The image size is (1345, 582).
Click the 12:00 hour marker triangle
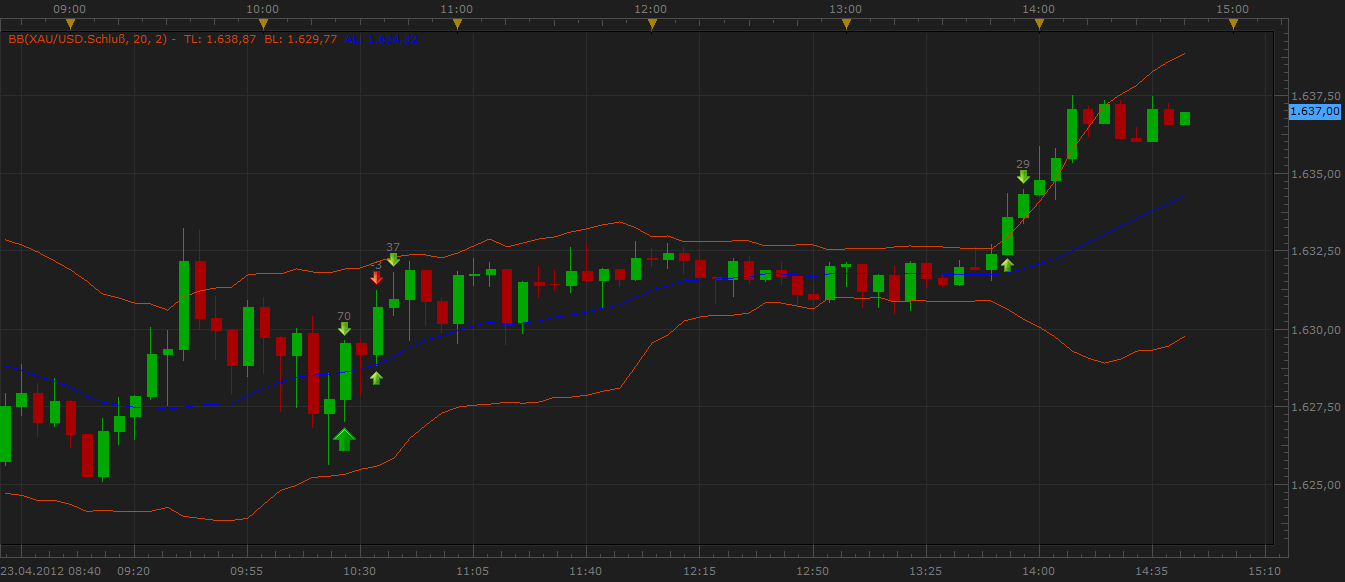pos(651,24)
